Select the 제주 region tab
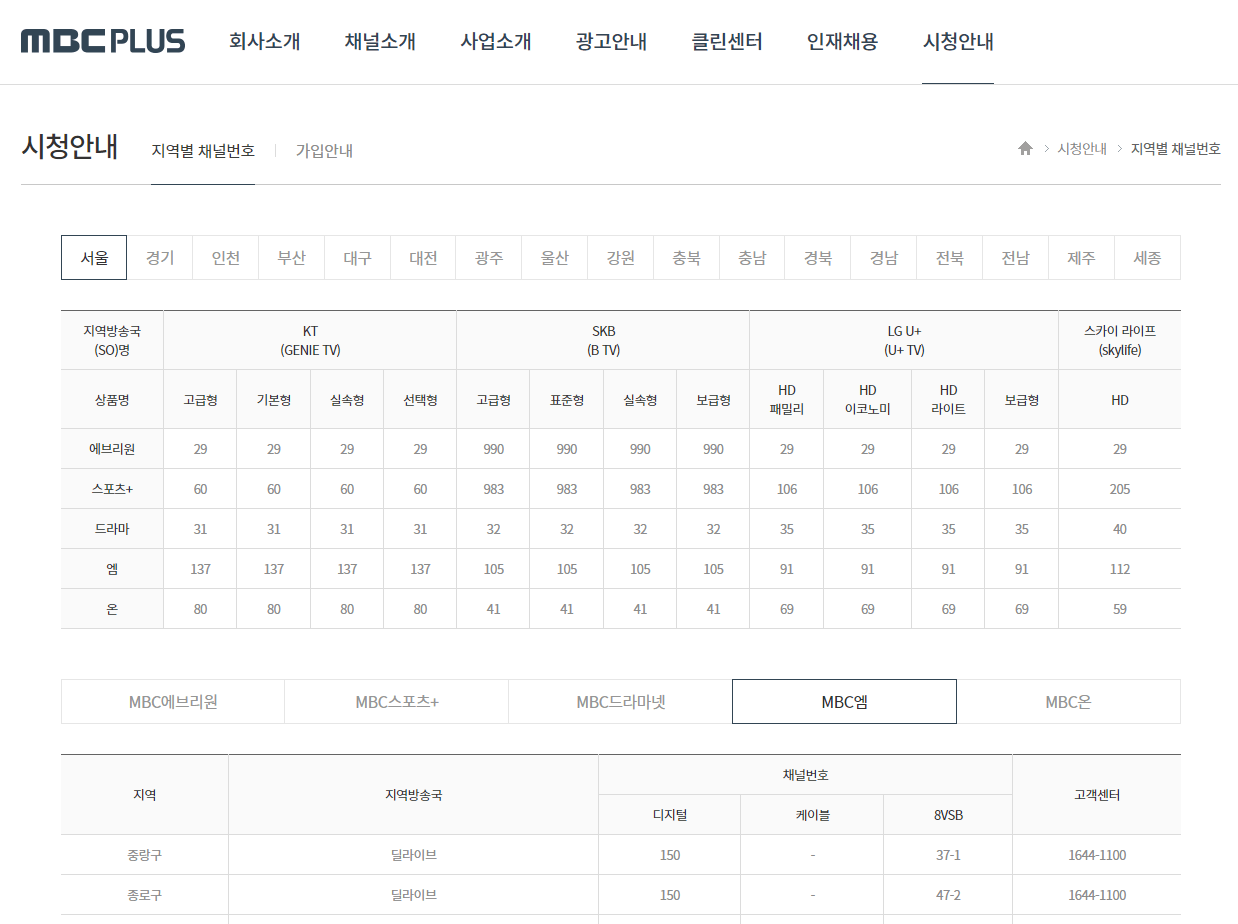 (x=1081, y=257)
